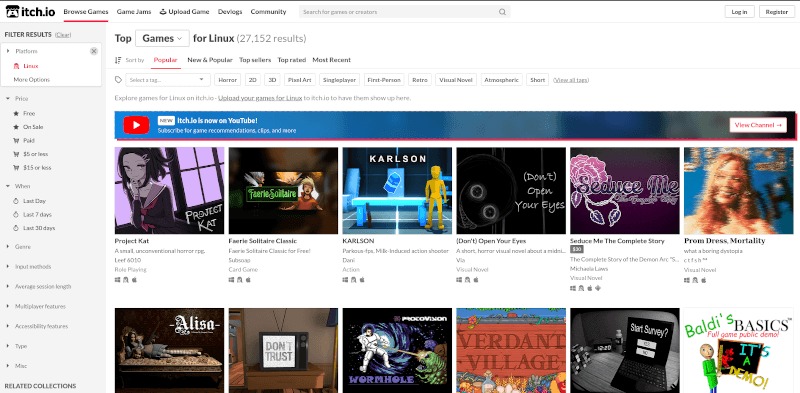Sort by Most Recent
800x393 pixels.
tap(332, 60)
